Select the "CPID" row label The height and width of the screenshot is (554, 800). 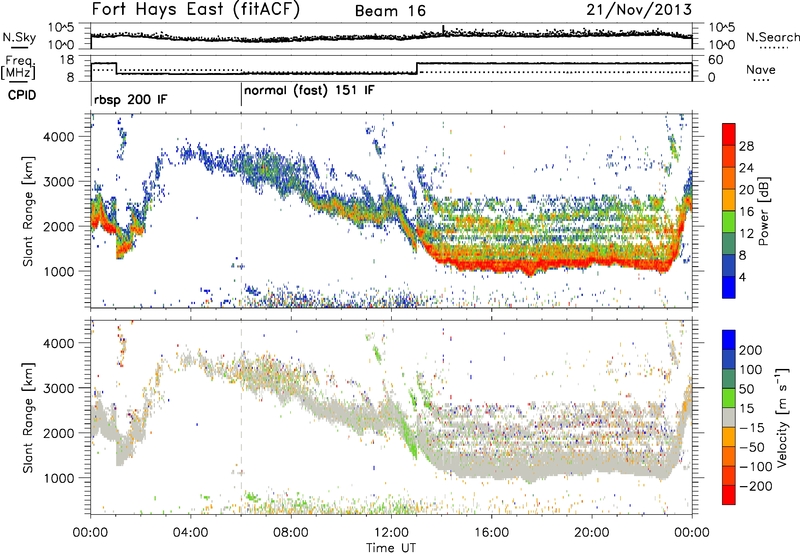click(22, 95)
